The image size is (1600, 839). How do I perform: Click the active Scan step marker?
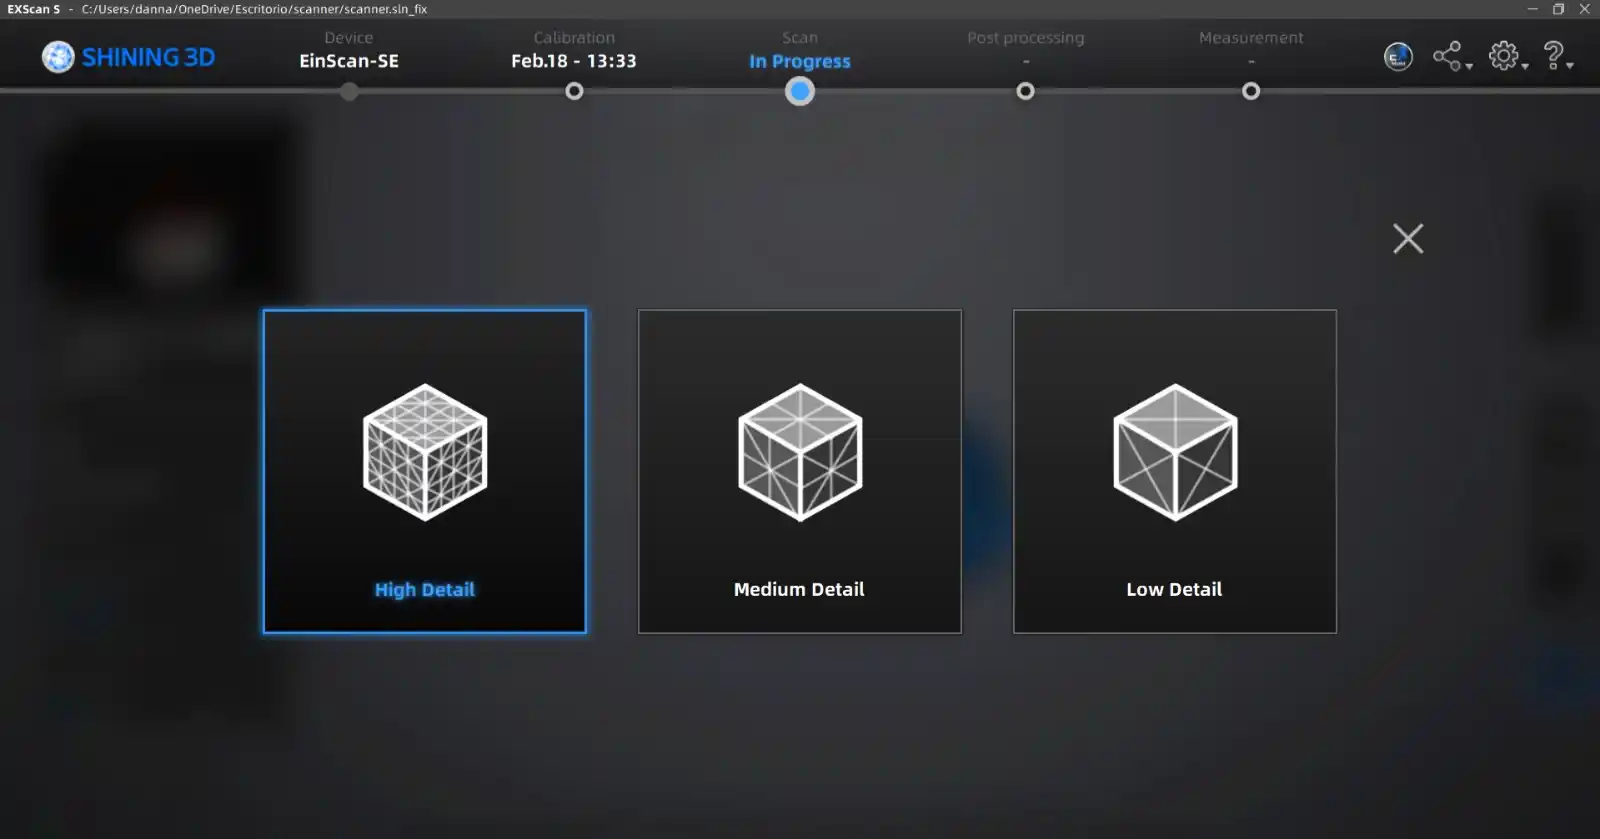click(800, 91)
